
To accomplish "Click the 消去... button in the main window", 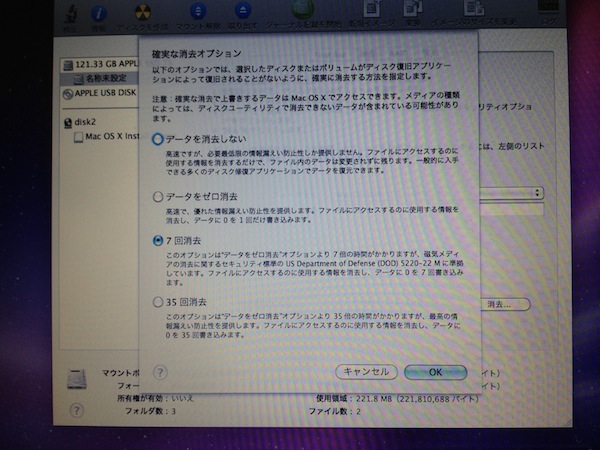I will (x=505, y=305).
